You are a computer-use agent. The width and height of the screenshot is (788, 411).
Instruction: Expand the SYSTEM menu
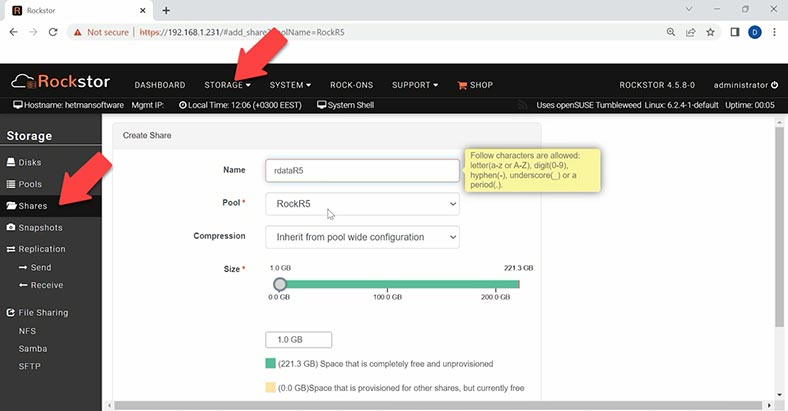pos(290,85)
